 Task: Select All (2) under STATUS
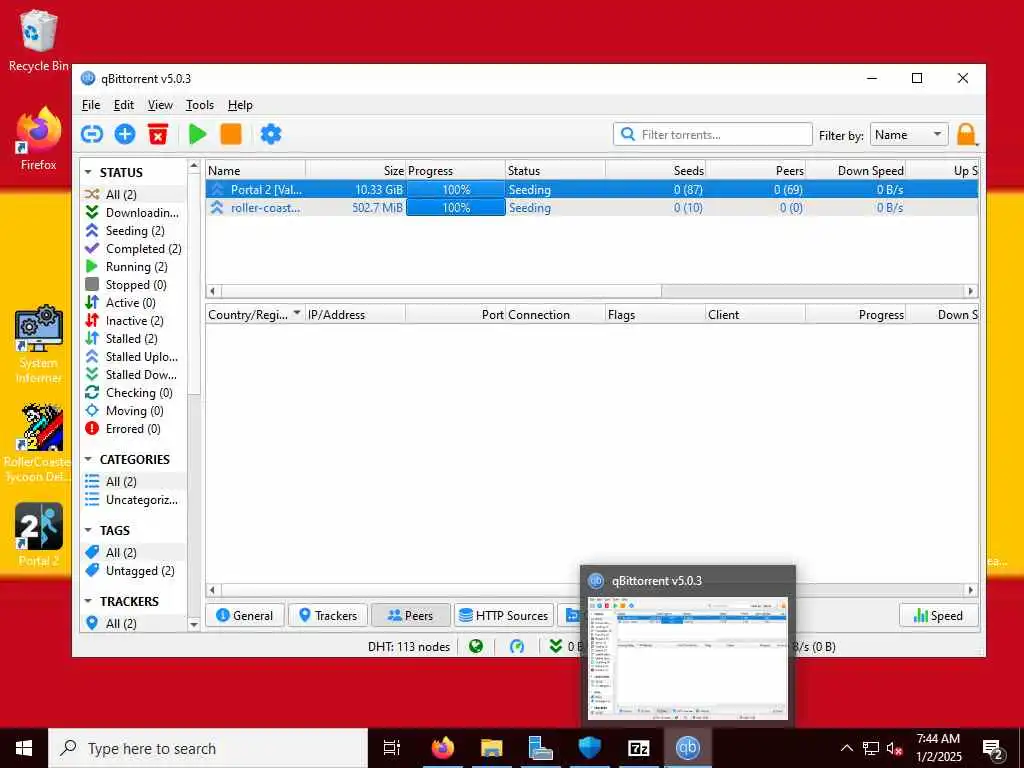133,195
